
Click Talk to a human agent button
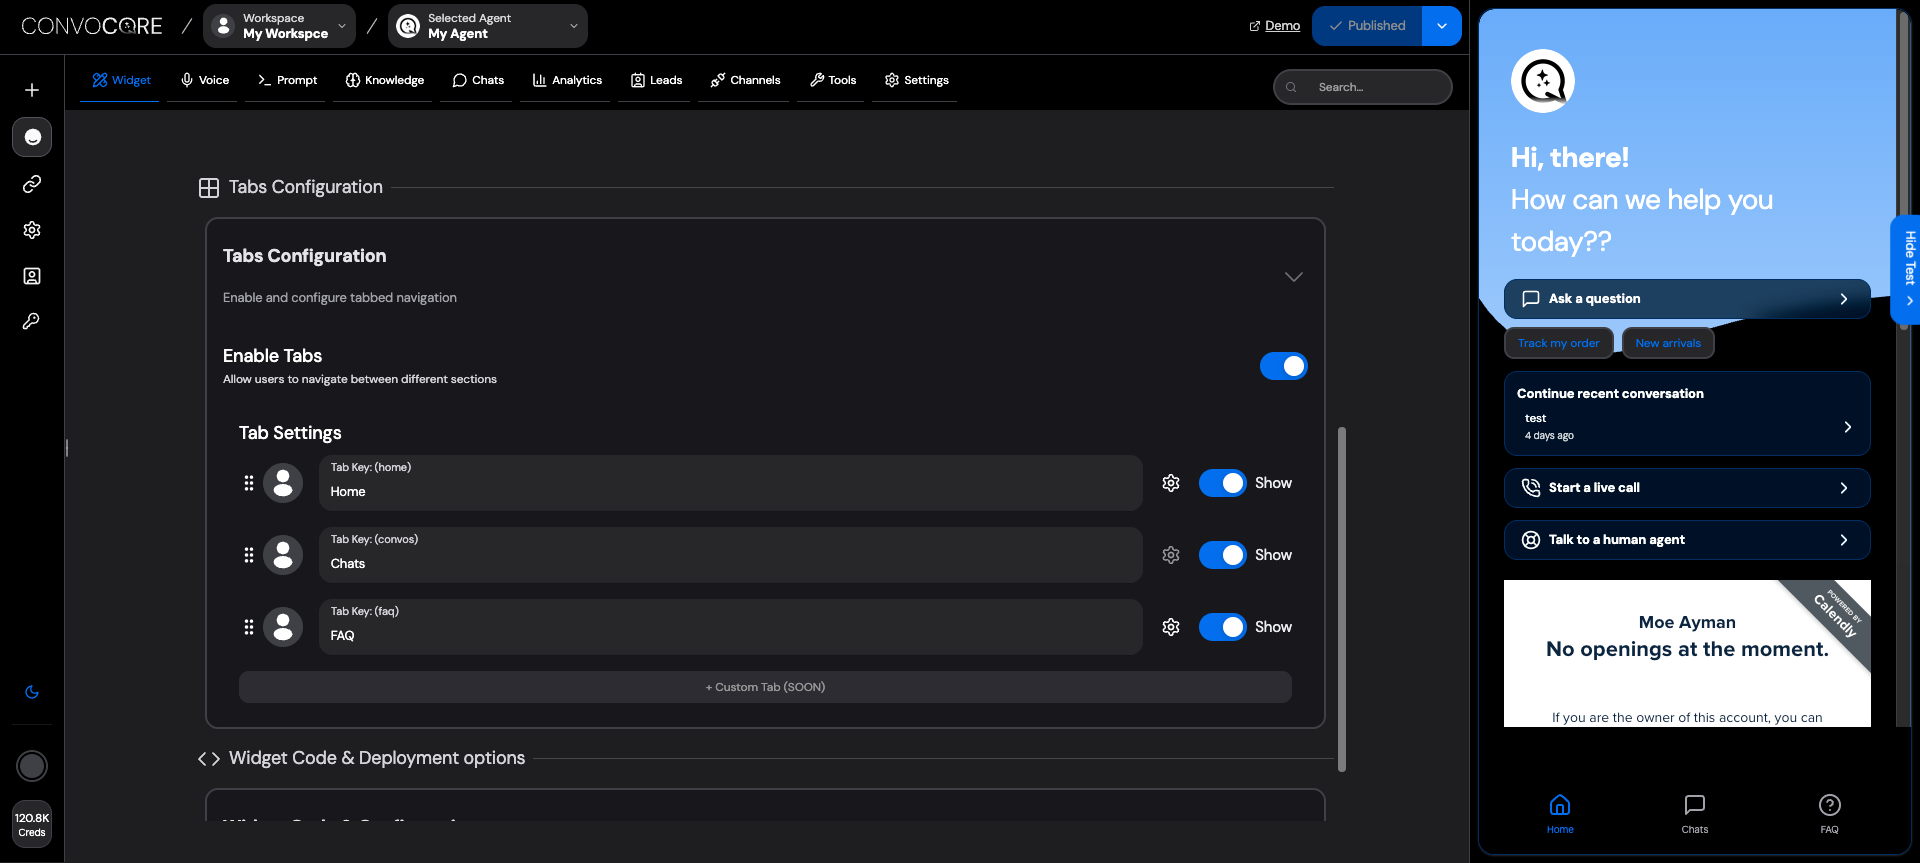1687,540
